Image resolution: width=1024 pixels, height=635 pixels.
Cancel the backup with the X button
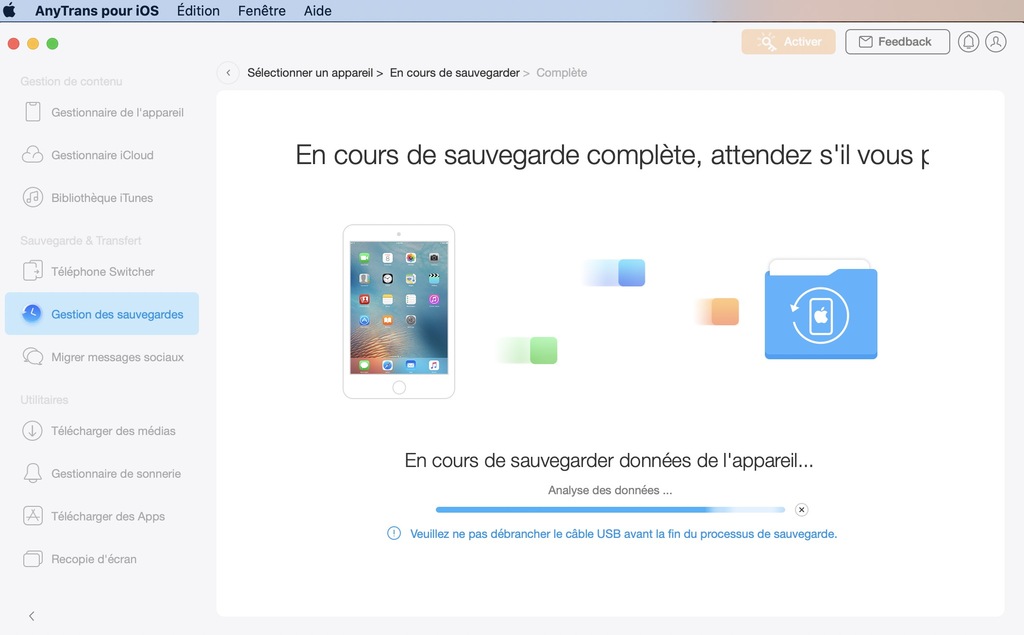click(801, 510)
